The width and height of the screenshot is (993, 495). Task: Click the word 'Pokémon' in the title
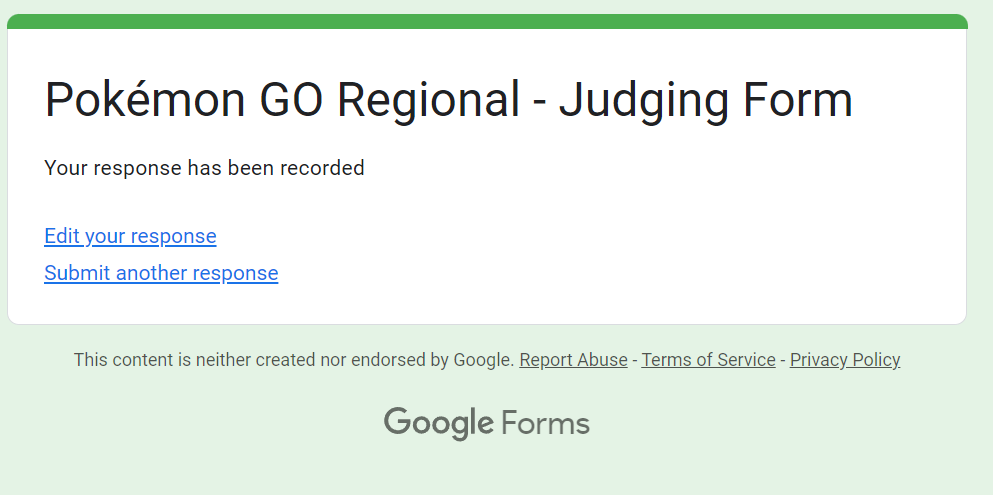point(145,101)
